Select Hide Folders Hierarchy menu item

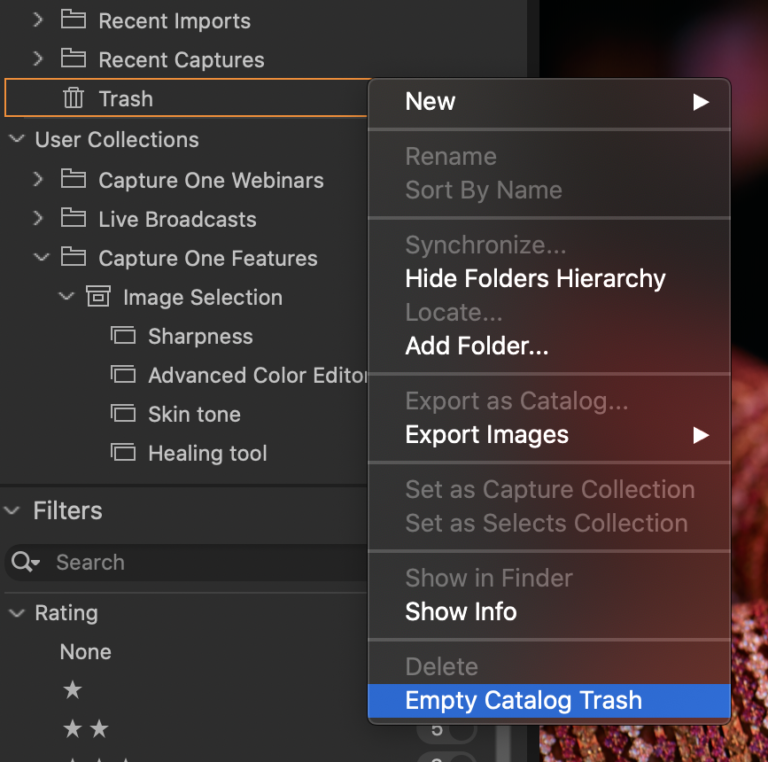[535, 279]
